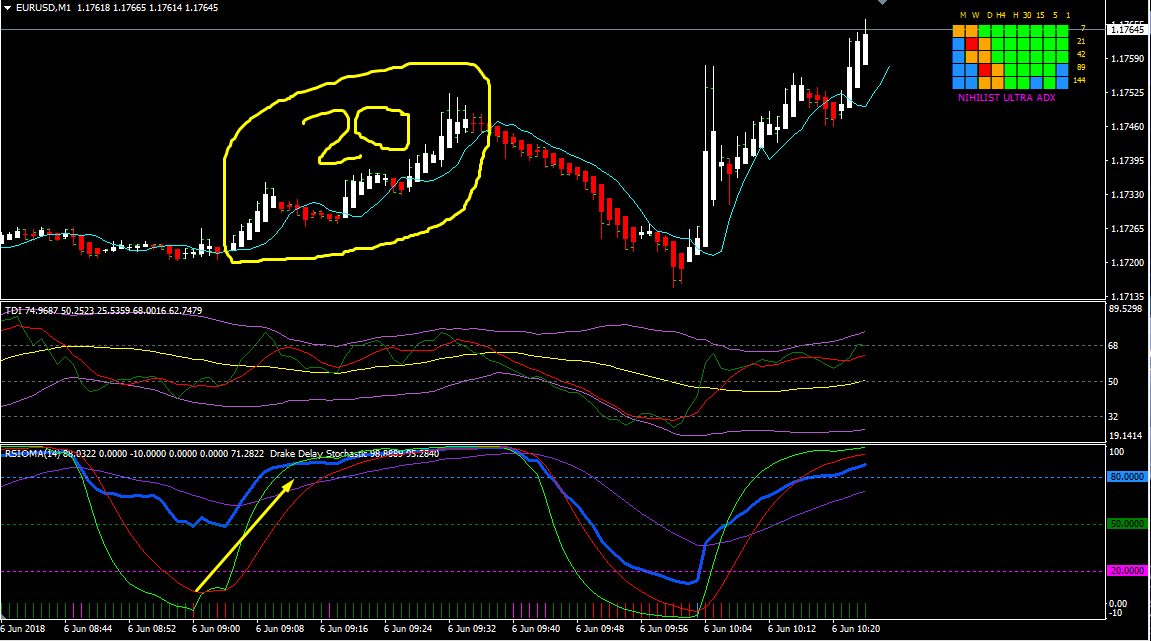This screenshot has width=1151, height=641.
Task: Click the 1.17460 price axis label
Action: [x=1128, y=127]
